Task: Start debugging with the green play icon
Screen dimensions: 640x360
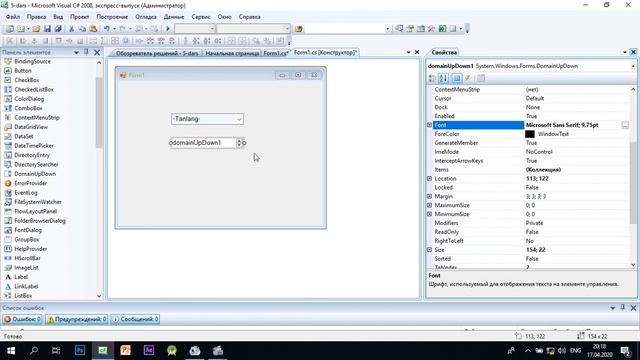Action: [168, 29]
